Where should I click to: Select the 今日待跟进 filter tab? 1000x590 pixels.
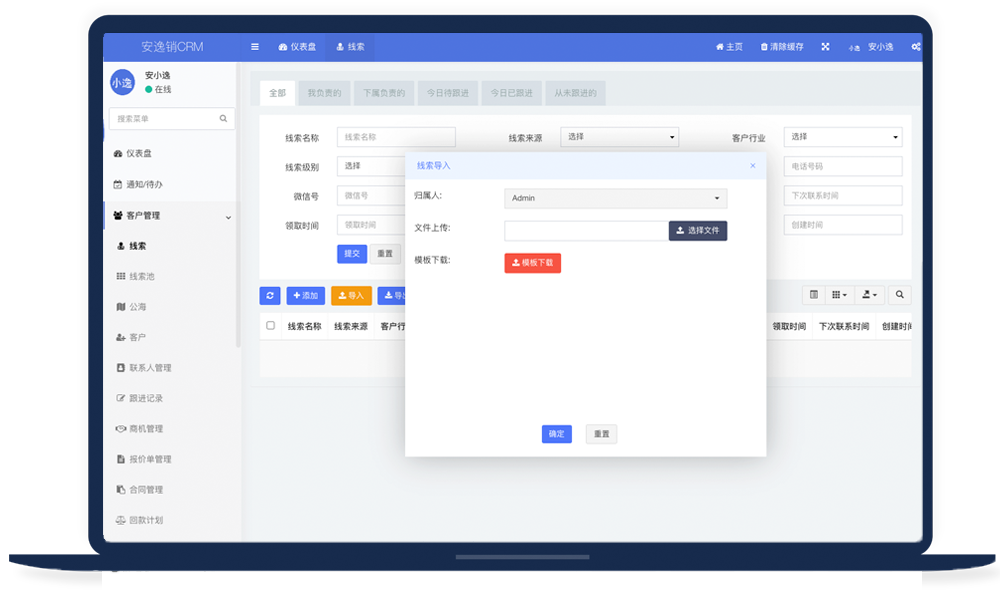click(x=448, y=93)
